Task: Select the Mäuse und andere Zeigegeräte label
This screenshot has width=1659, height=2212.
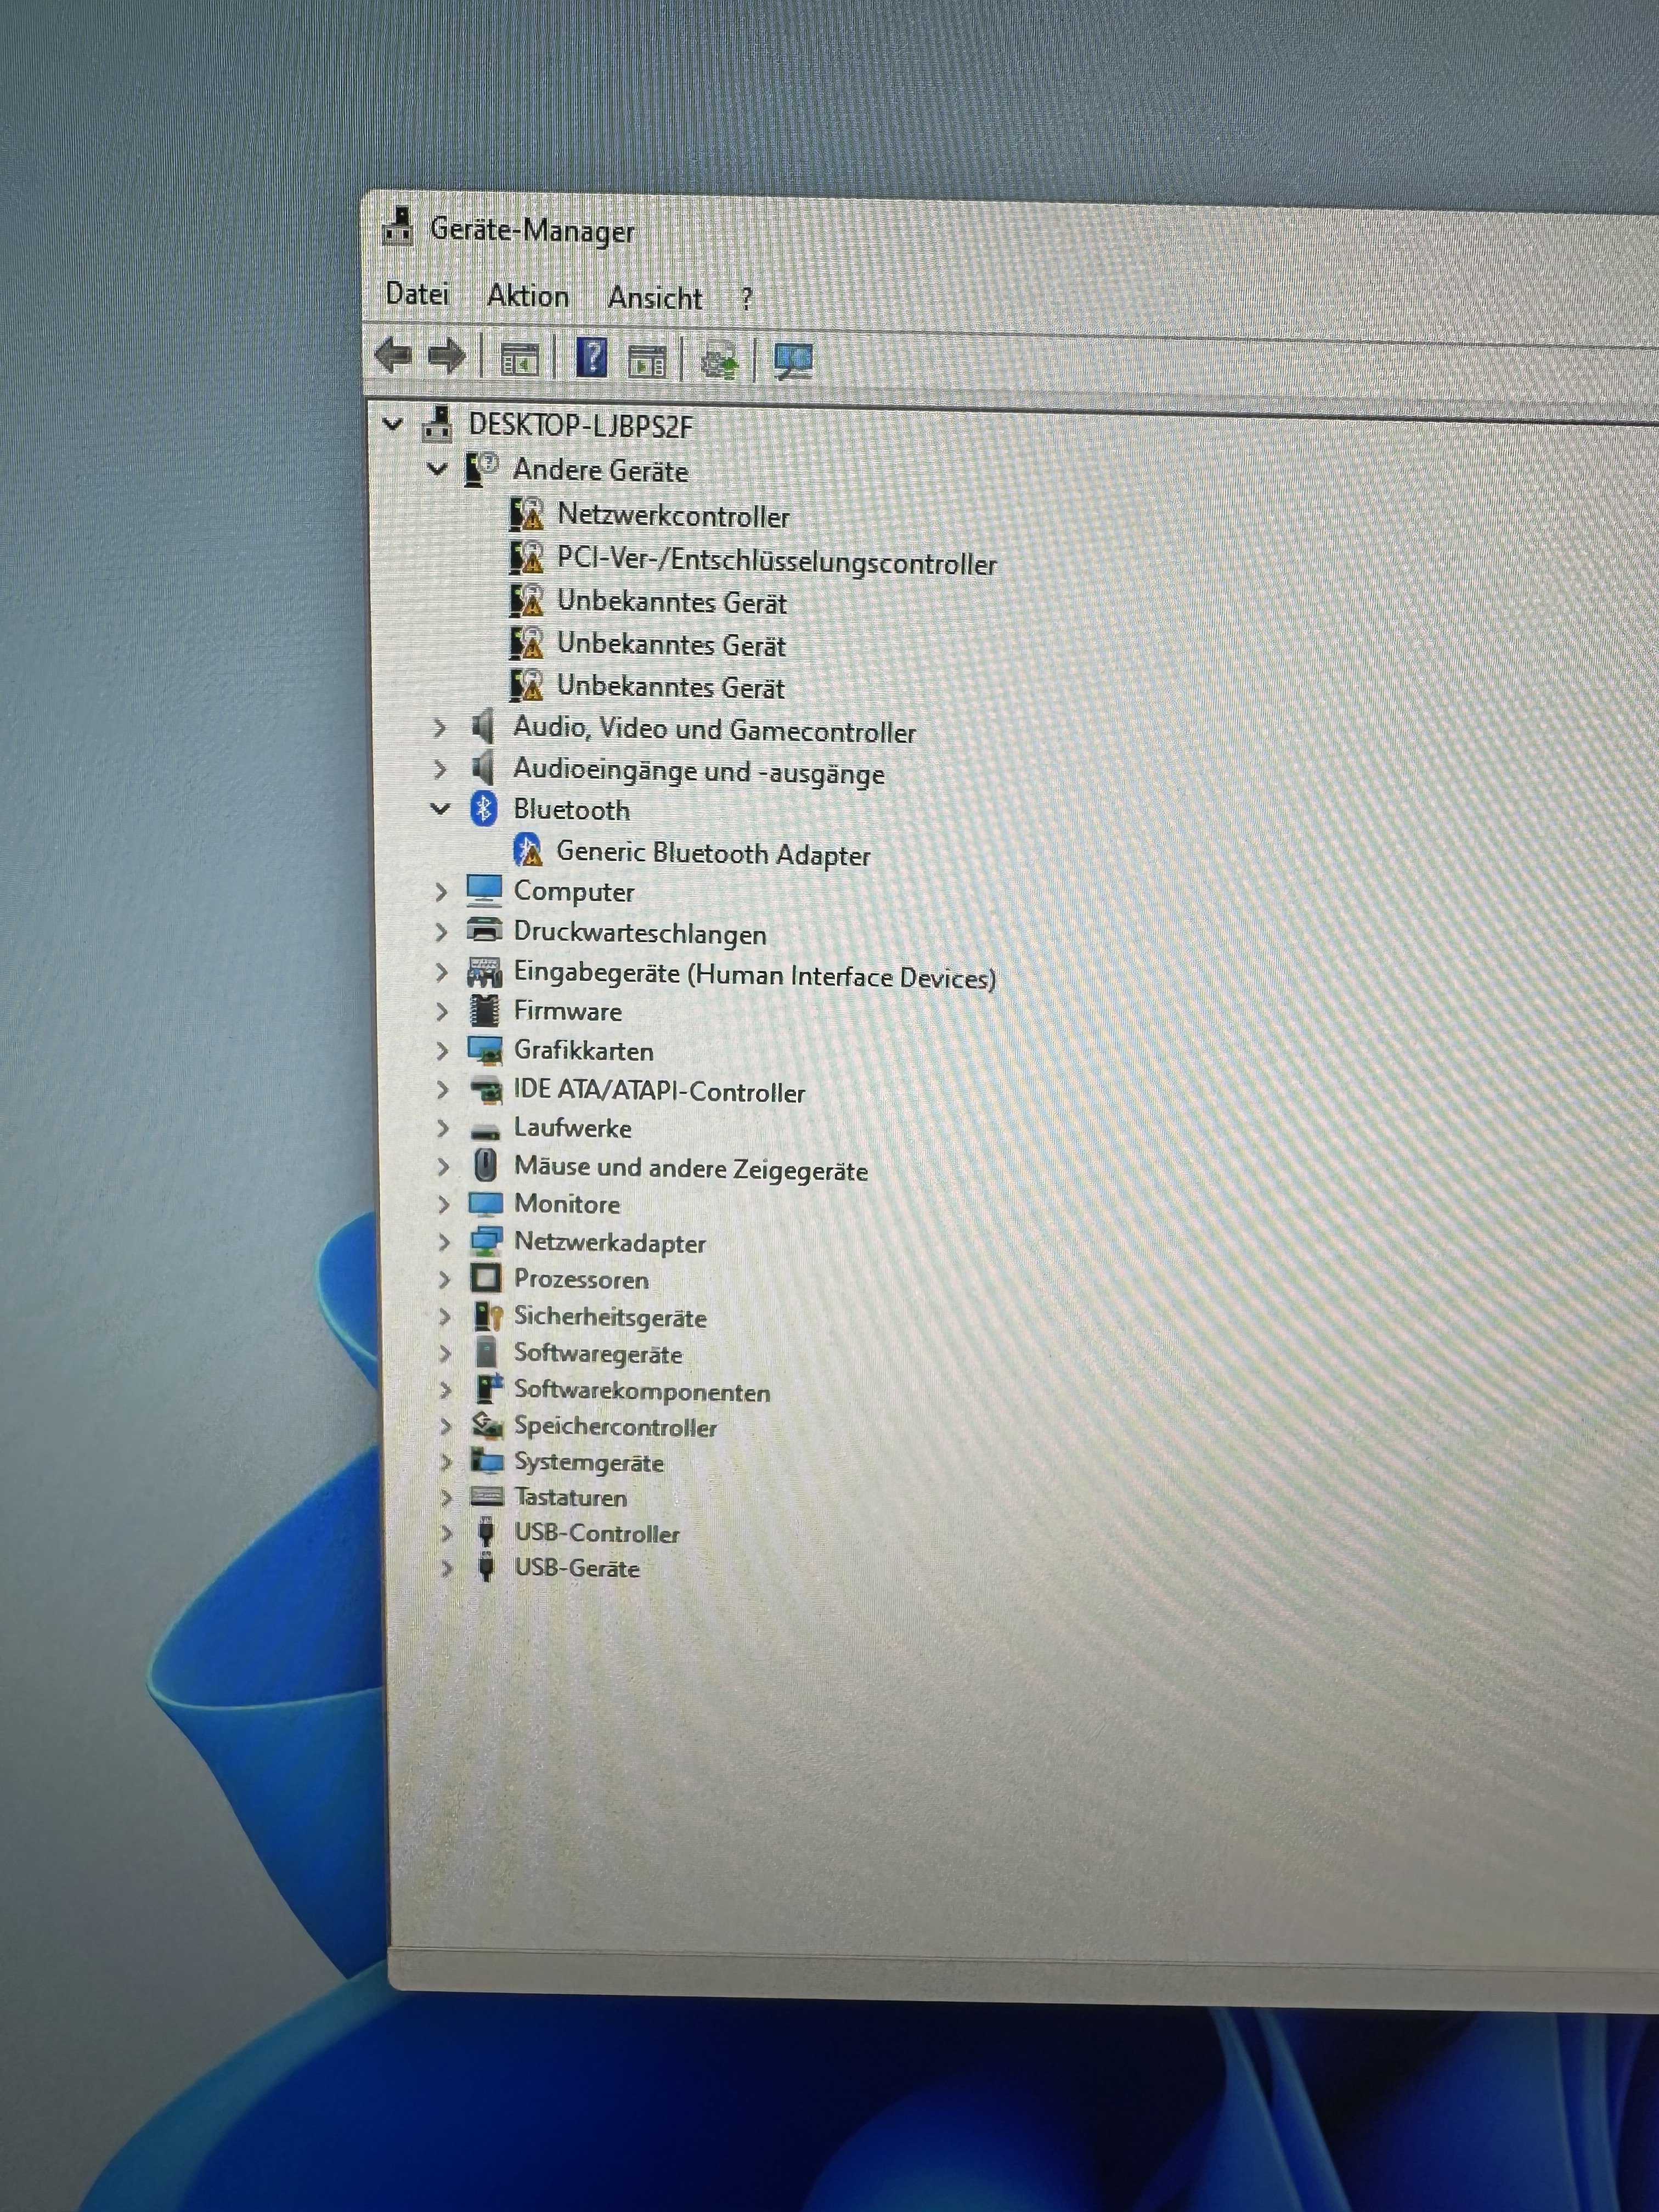Action: click(691, 1168)
